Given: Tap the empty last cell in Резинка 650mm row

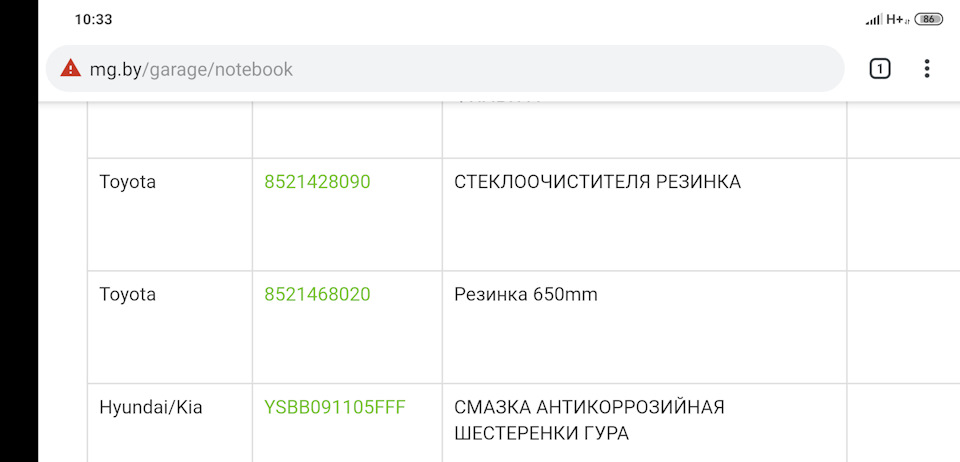Looking at the screenshot, I should 900,326.
